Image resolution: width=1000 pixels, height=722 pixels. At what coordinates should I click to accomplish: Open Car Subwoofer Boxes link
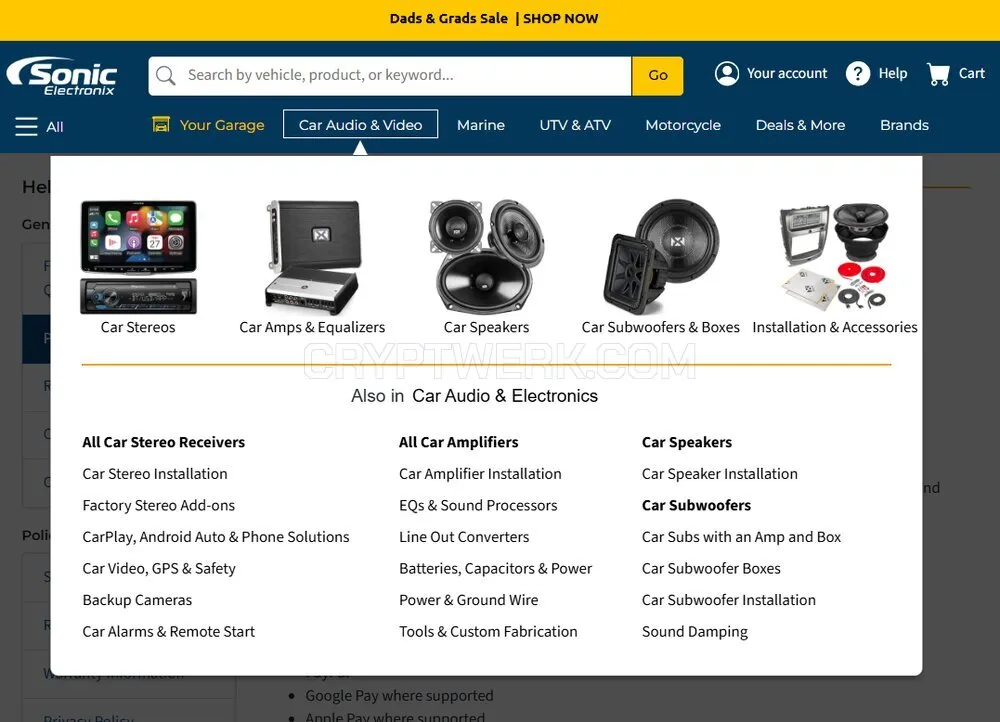[711, 568]
